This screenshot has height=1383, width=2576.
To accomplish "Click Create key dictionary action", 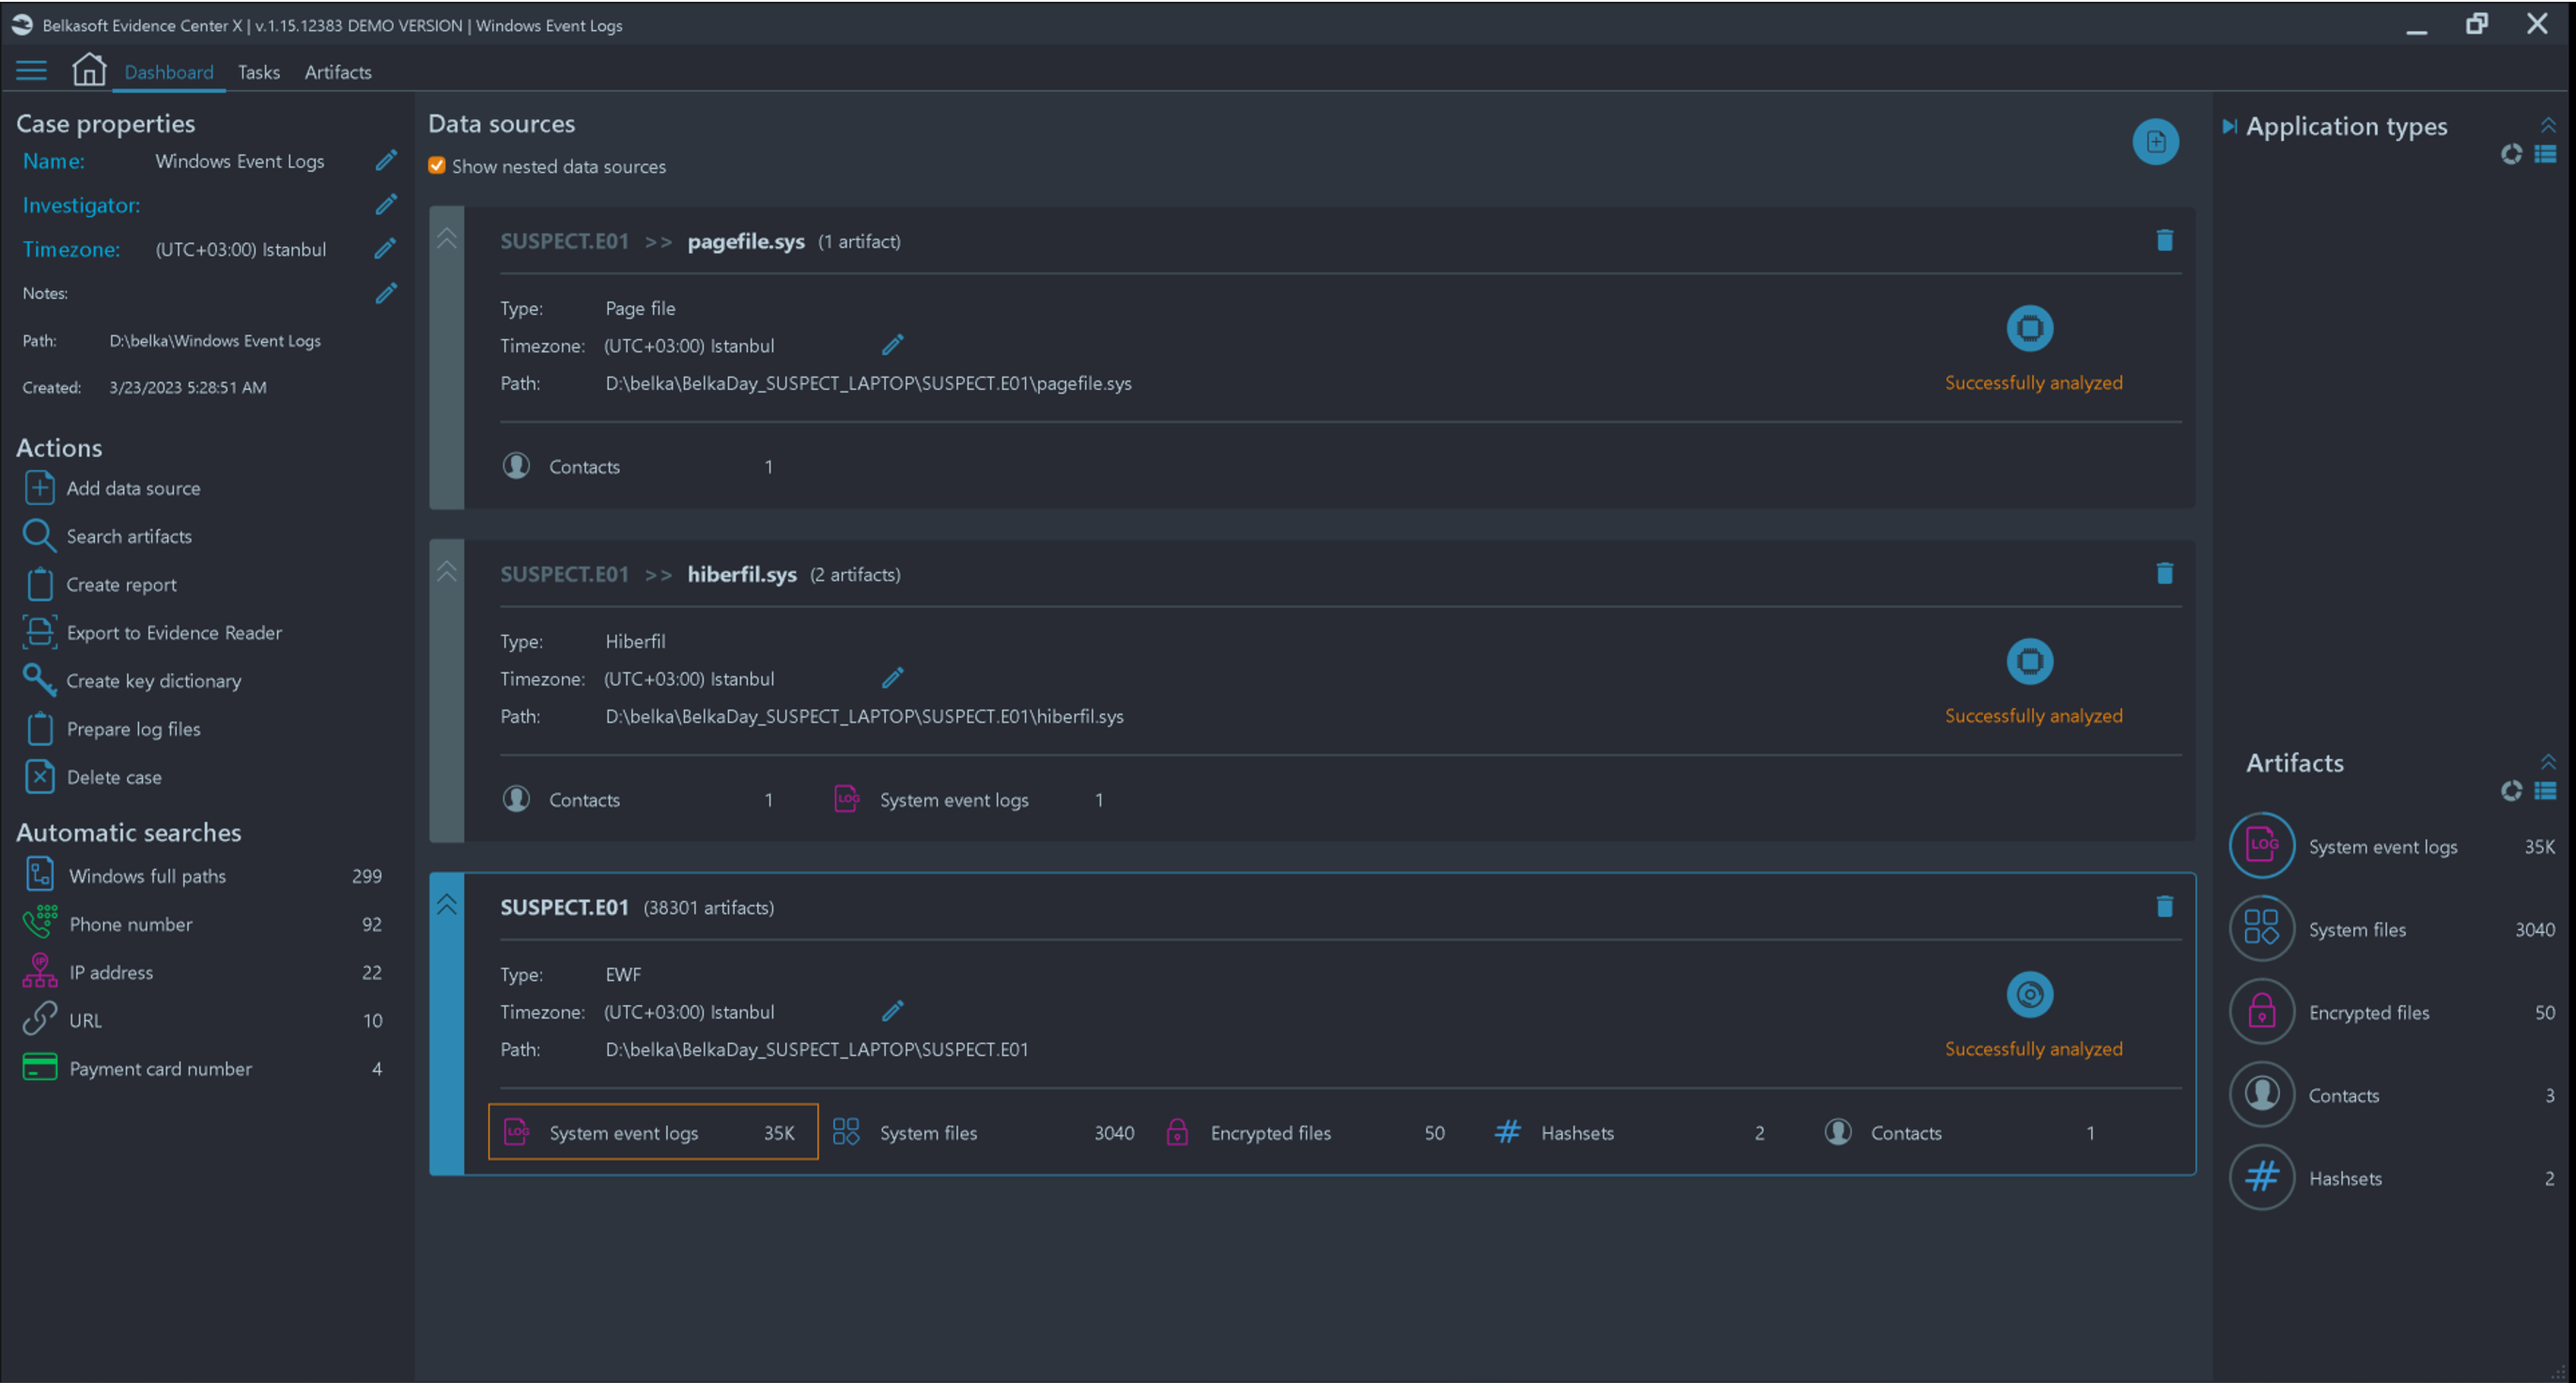I will coord(132,680).
